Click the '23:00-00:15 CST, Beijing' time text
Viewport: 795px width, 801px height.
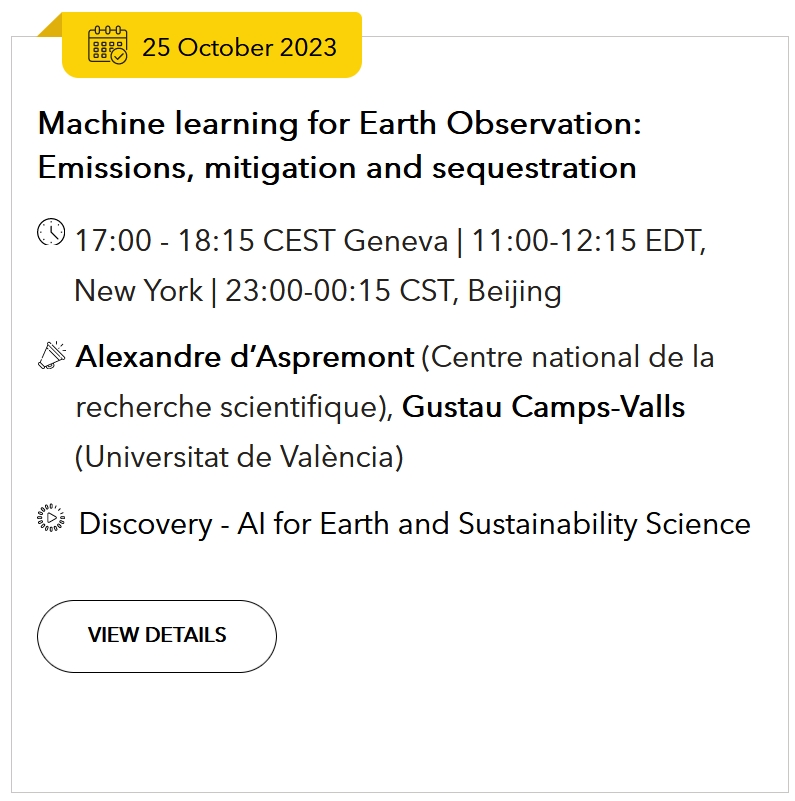click(393, 291)
